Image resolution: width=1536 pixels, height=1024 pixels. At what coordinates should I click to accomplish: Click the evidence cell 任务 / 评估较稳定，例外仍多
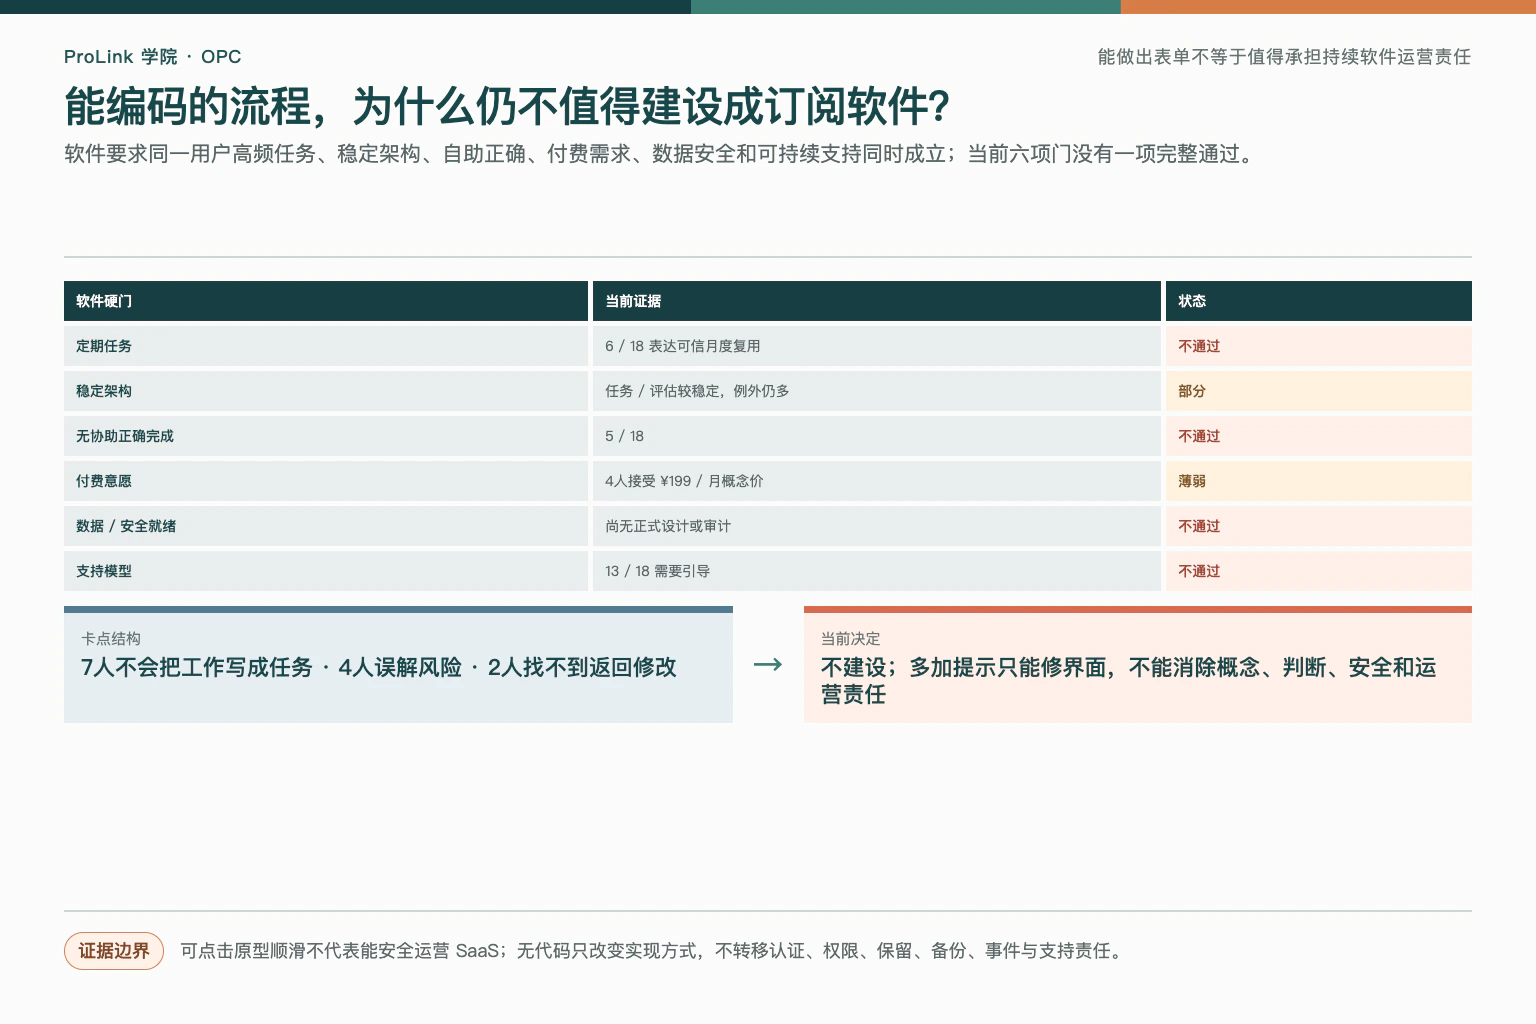pyautogui.click(x=877, y=391)
